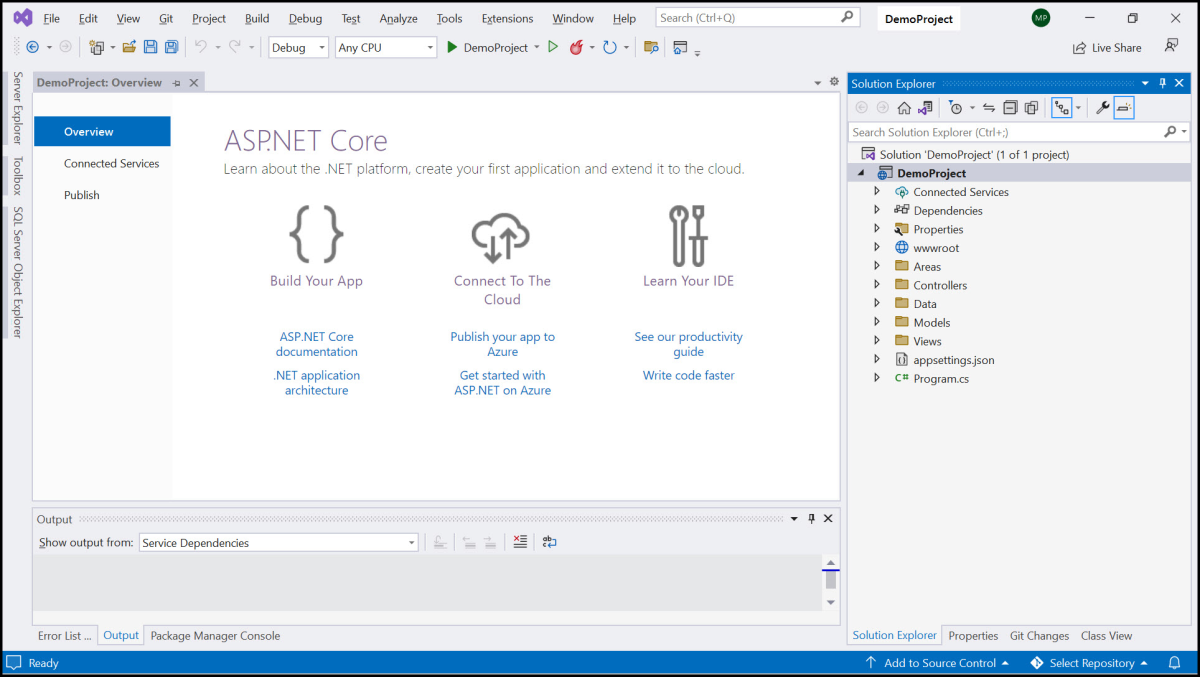Switch to the Package Manager Console tab

coord(215,636)
